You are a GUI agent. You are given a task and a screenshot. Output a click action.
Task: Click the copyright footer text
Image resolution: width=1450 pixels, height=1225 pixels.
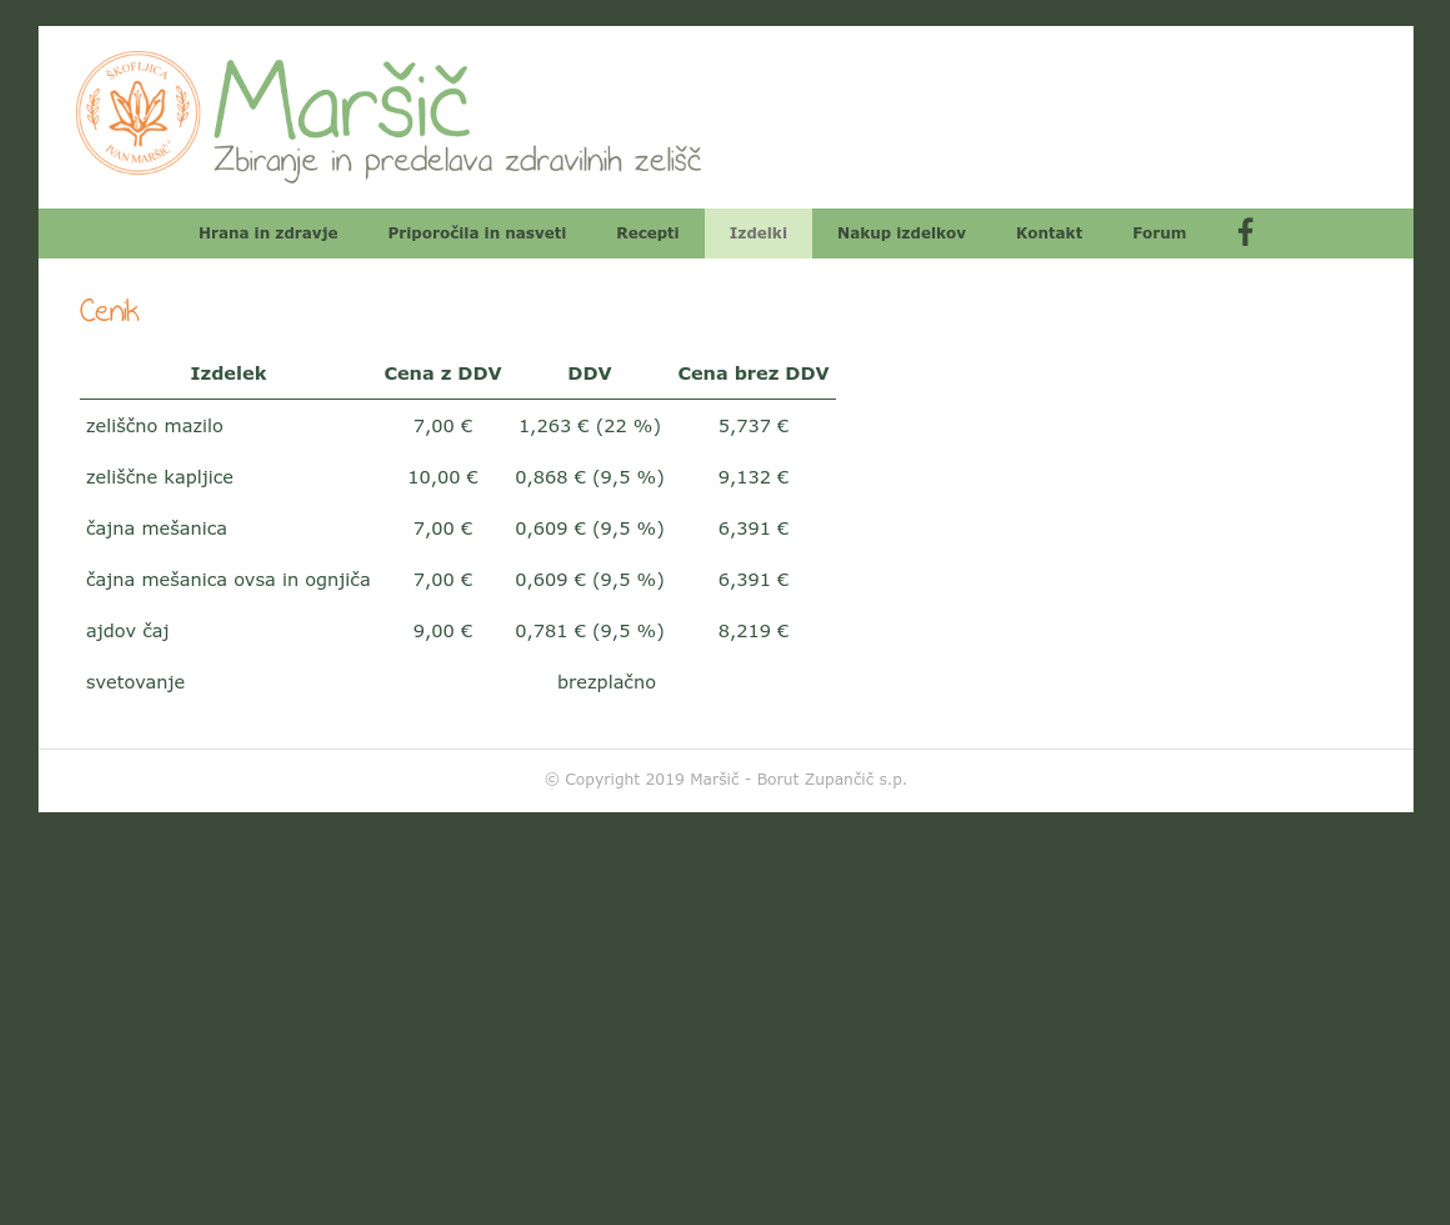click(x=725, y=779)
